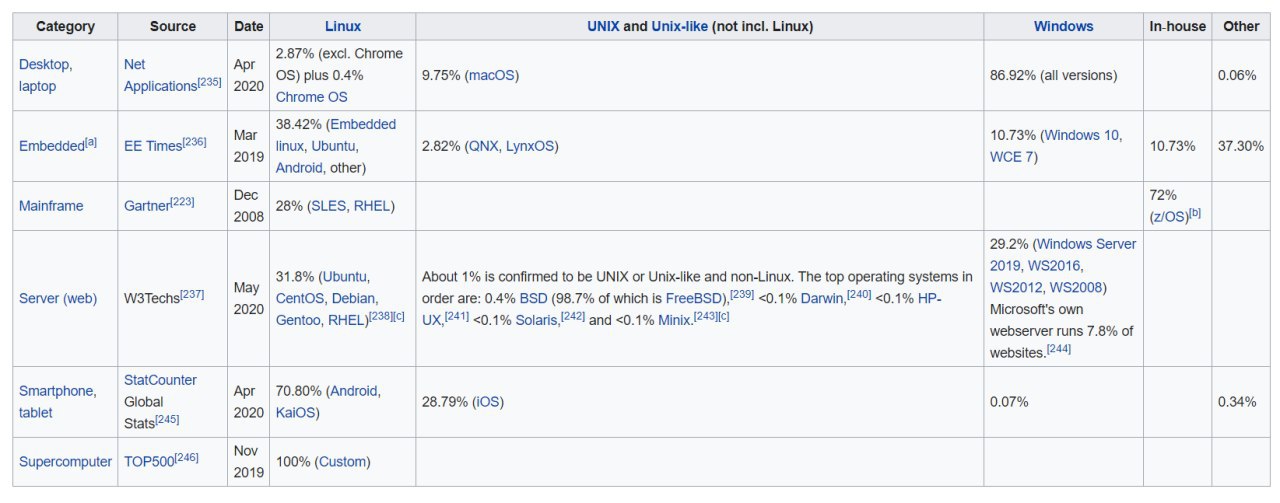Open reference 245 citation

tap(167, 420)
